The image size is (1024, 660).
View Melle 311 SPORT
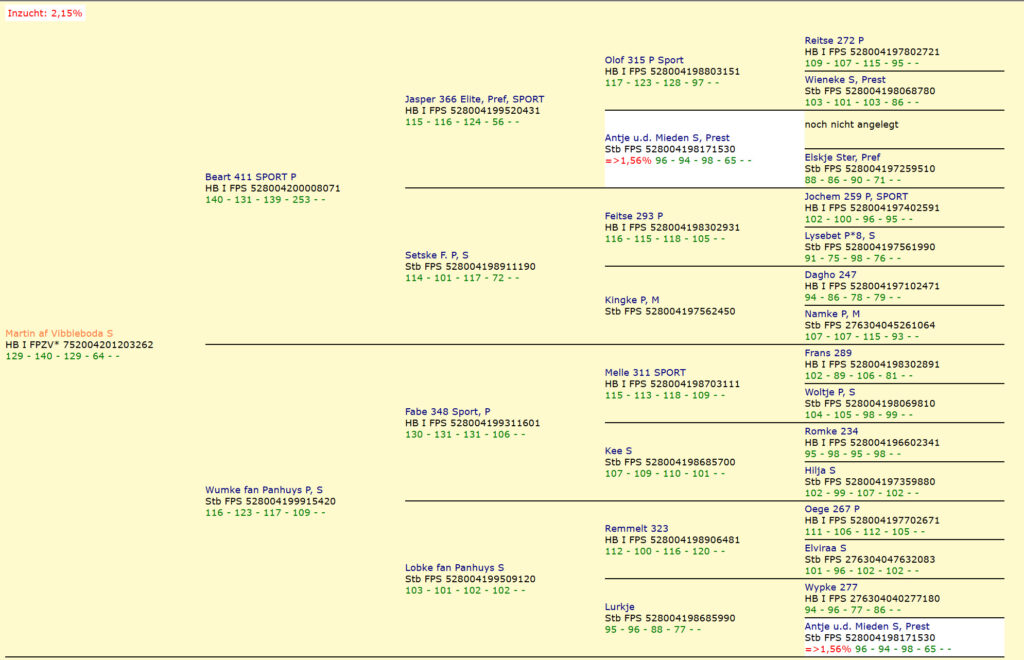[645, 372]
